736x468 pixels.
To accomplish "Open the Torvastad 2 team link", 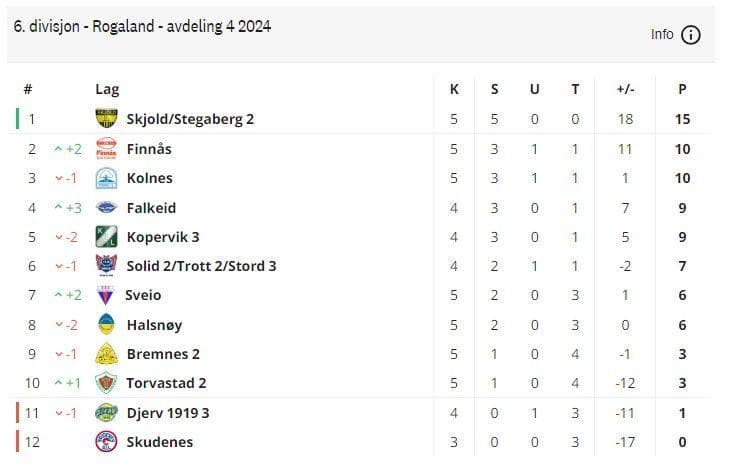I will pyautogui.click(x=166, y=383).
